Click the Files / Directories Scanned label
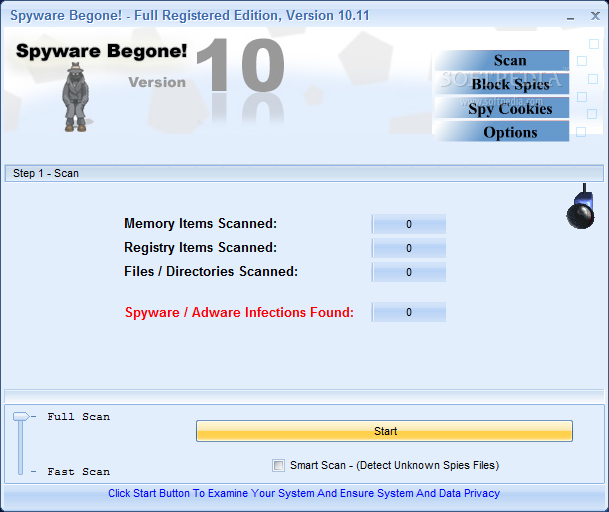The height and width of the screenshot is (512, 609). pyautogui.click(x=211, y=272)
